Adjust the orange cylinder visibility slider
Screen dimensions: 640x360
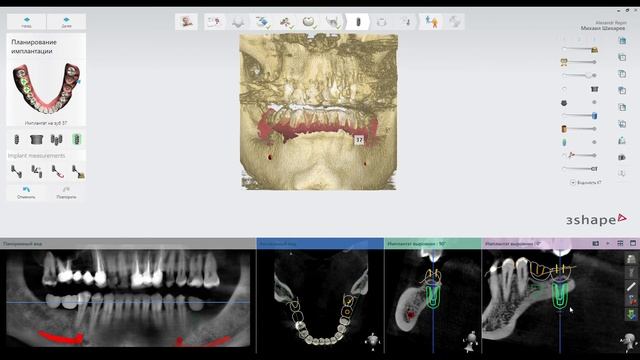[x=580, y=129]
